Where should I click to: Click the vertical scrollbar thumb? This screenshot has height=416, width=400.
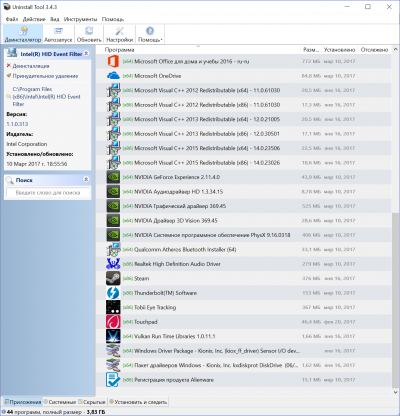point(396,300)
